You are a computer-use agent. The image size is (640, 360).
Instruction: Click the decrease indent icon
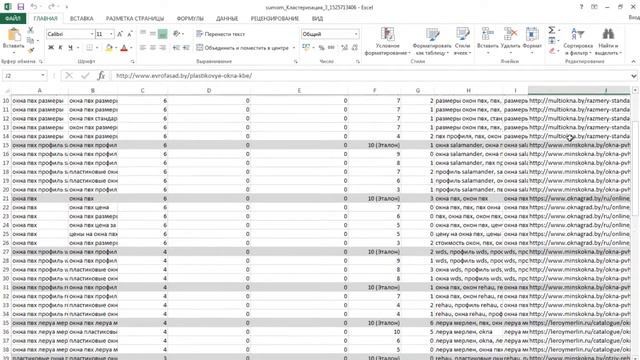click(176, 48)
